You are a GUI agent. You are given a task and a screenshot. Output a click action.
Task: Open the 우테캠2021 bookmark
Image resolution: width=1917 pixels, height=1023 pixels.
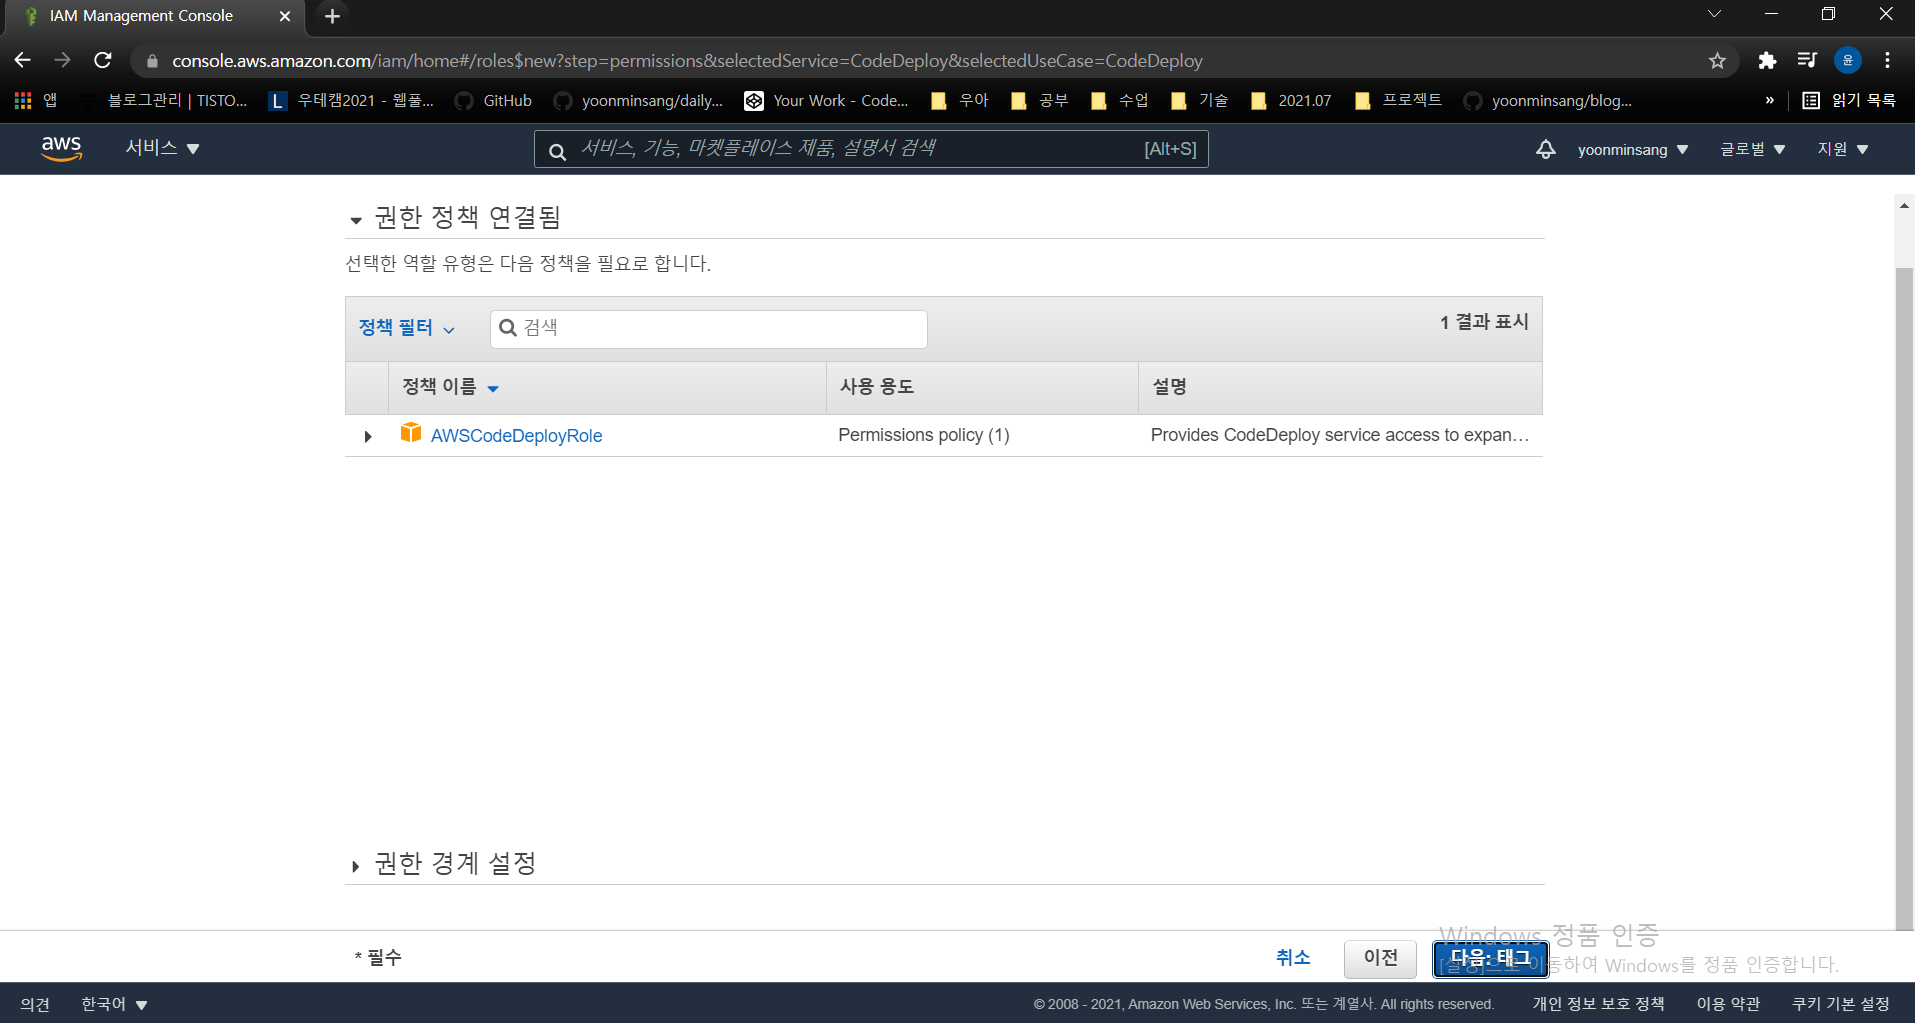tap(352, 100)
